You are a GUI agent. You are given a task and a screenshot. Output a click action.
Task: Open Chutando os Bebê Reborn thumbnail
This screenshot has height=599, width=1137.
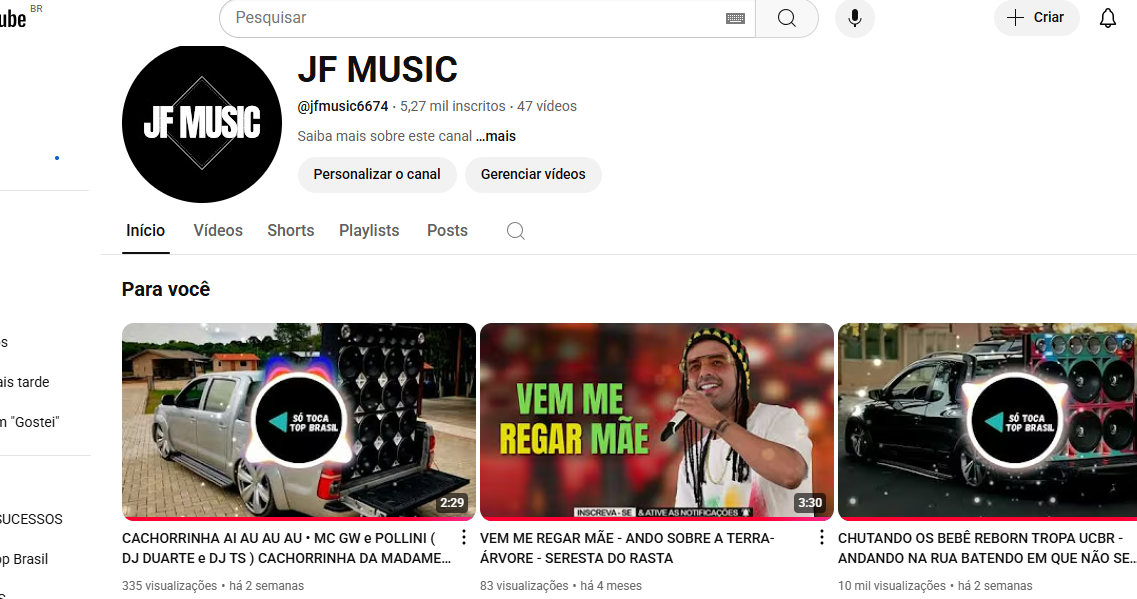pyautogui.click(x=988, y=421)
